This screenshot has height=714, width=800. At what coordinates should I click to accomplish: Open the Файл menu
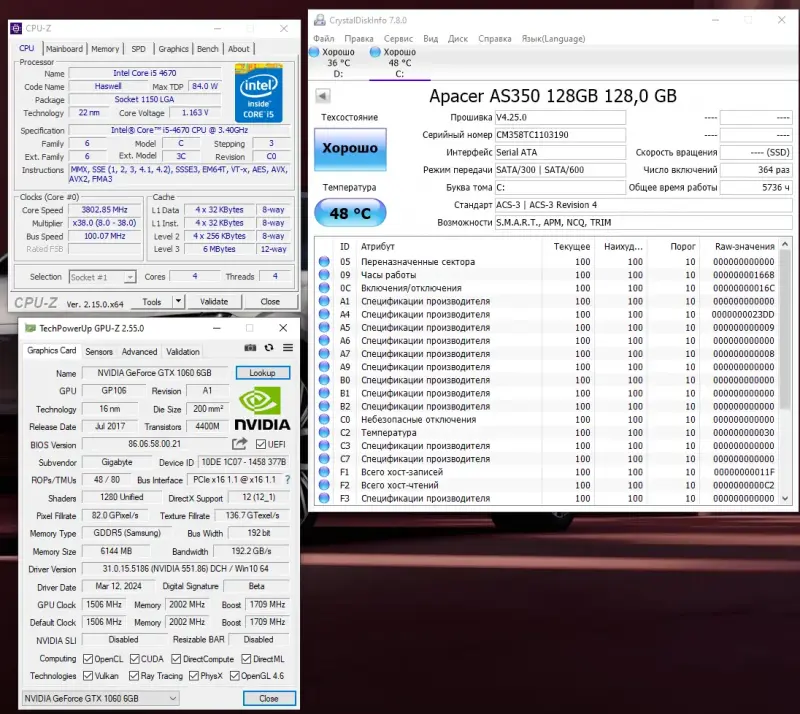(x=323, y=39)
